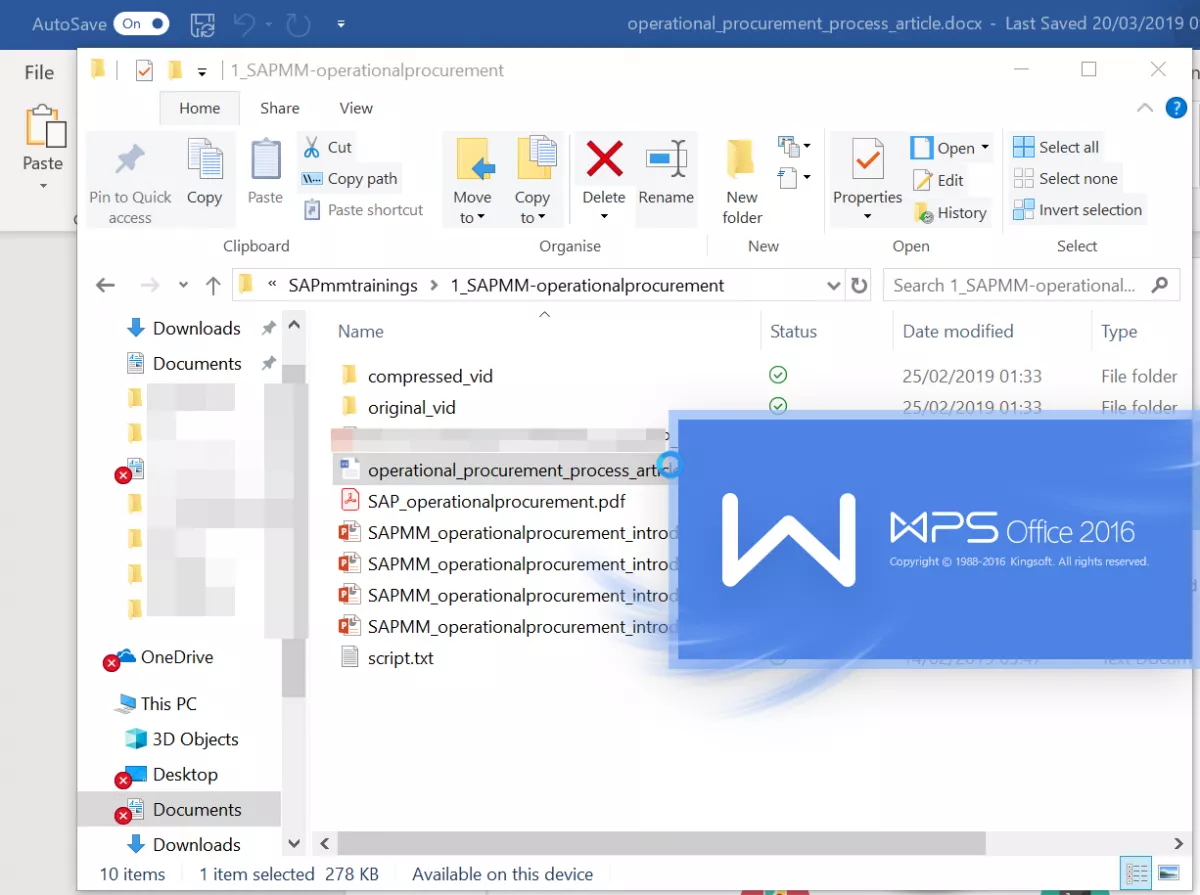This screenshot has height=895, width=1200.
Task: Sort by the Type column header
Action: pos(1119,331)
